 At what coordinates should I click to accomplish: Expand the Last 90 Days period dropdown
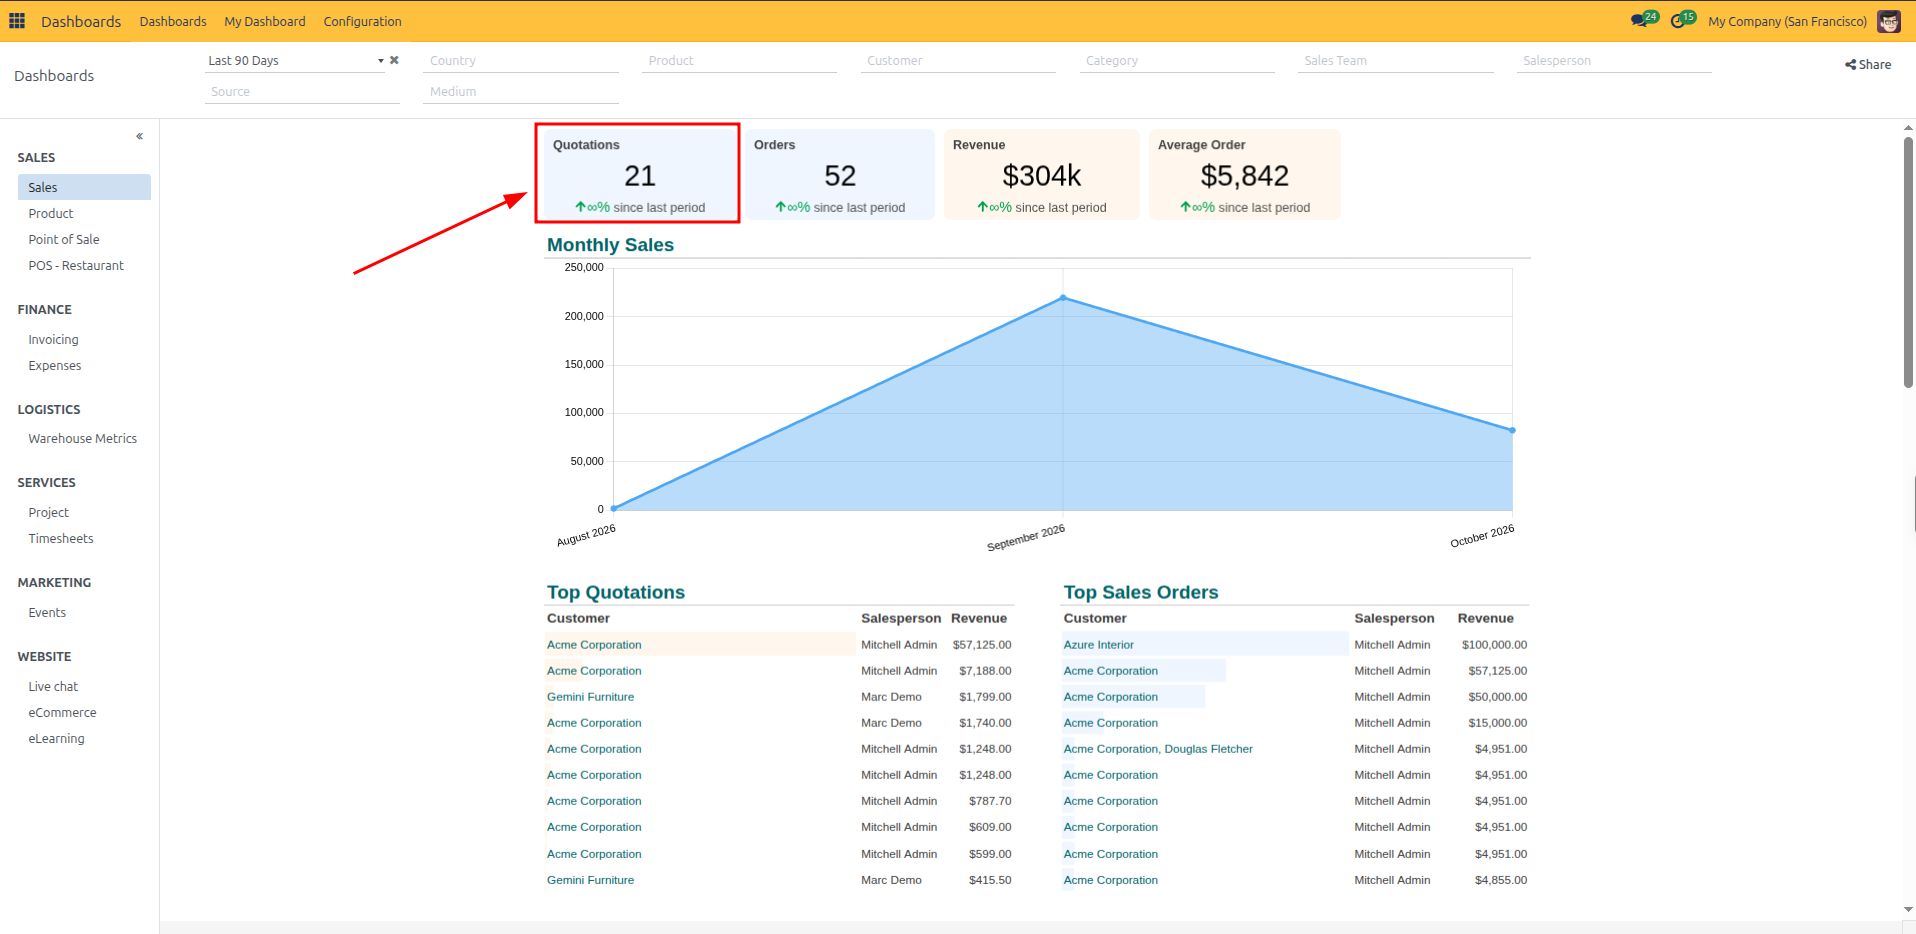(x=295, y=61)
